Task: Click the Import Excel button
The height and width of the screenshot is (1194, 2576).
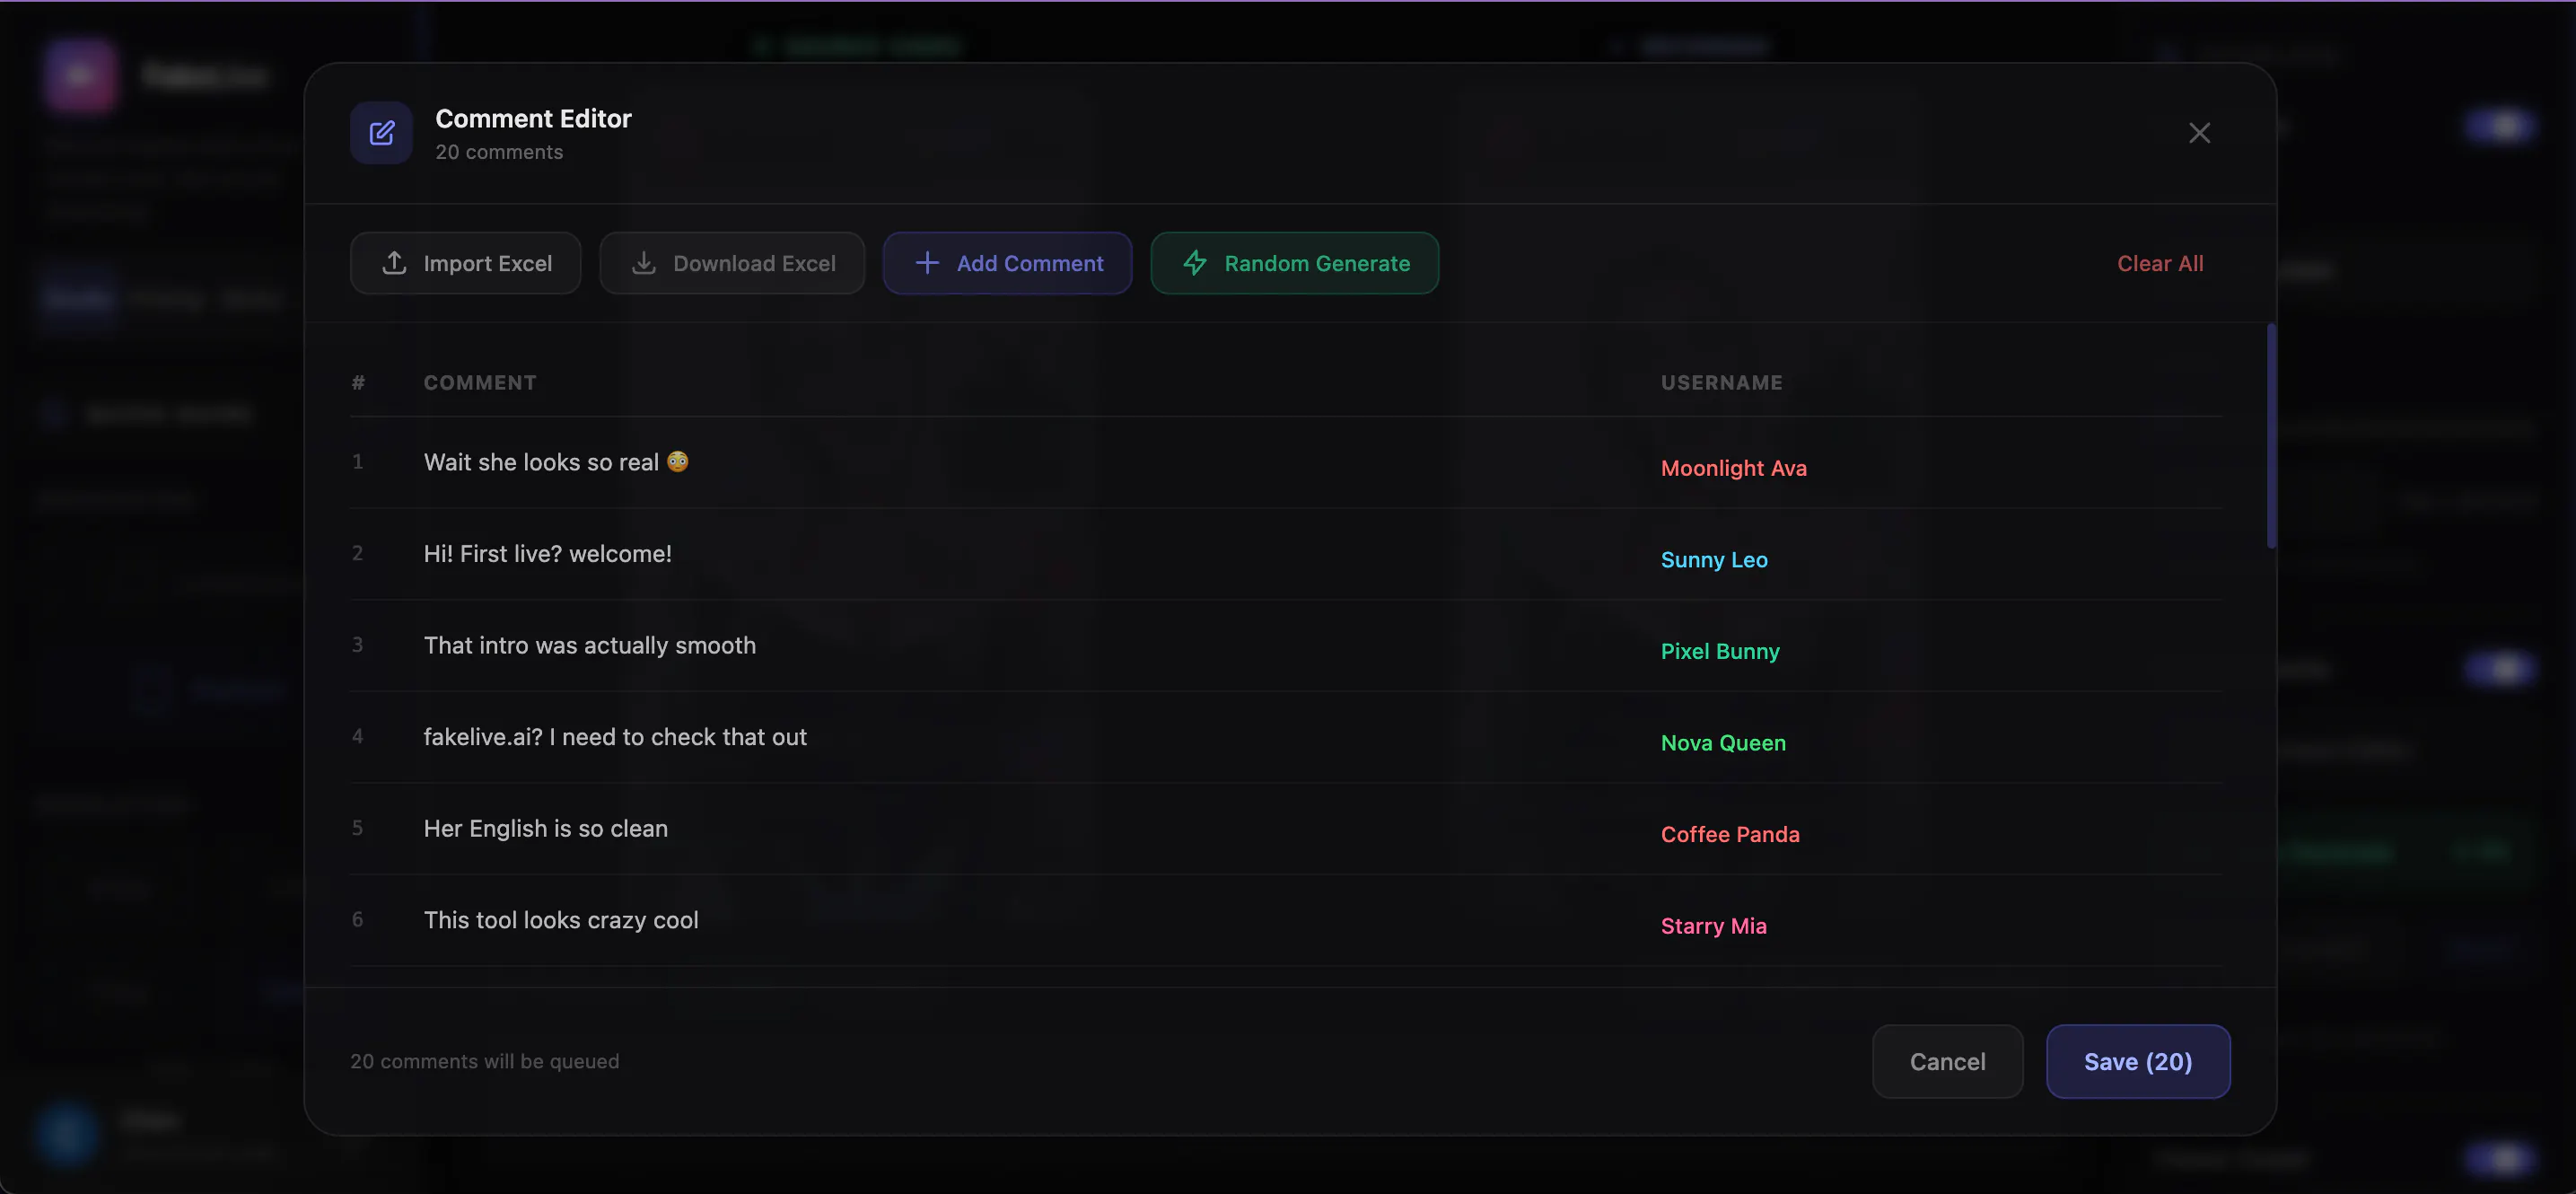Action: 465,263
